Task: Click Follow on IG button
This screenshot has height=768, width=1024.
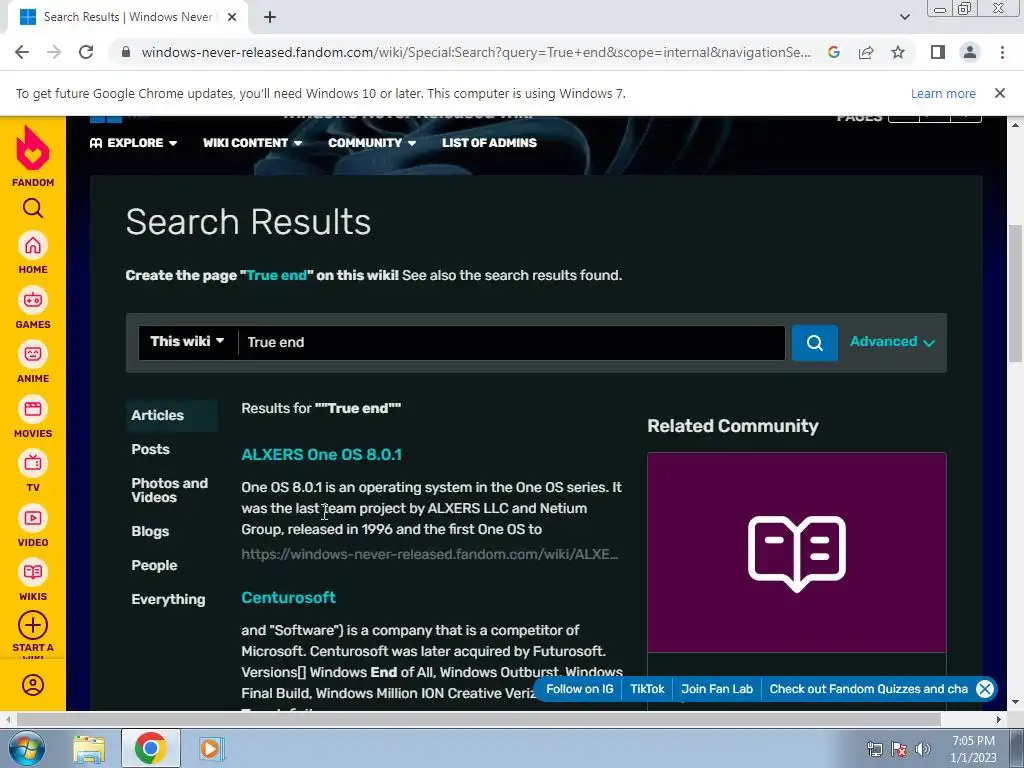Action: pos(579,689)
